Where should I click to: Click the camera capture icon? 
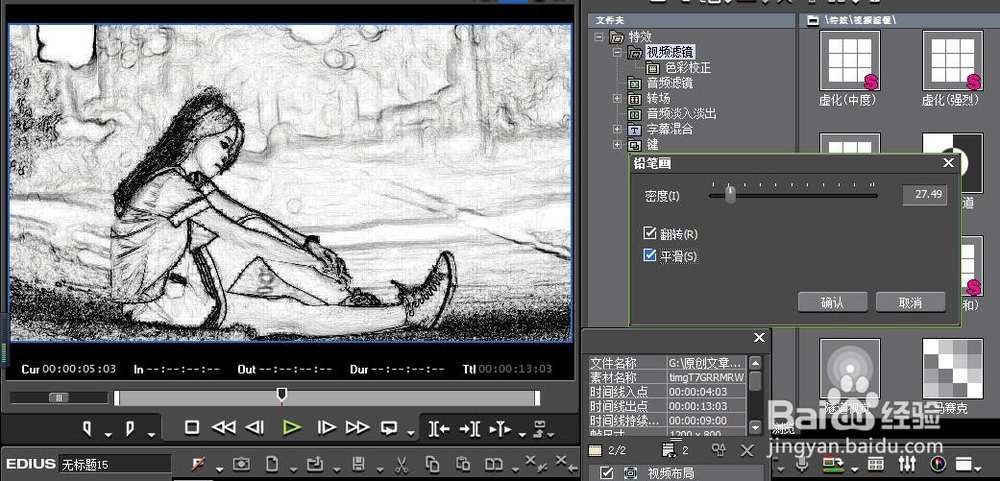[241, 464]
